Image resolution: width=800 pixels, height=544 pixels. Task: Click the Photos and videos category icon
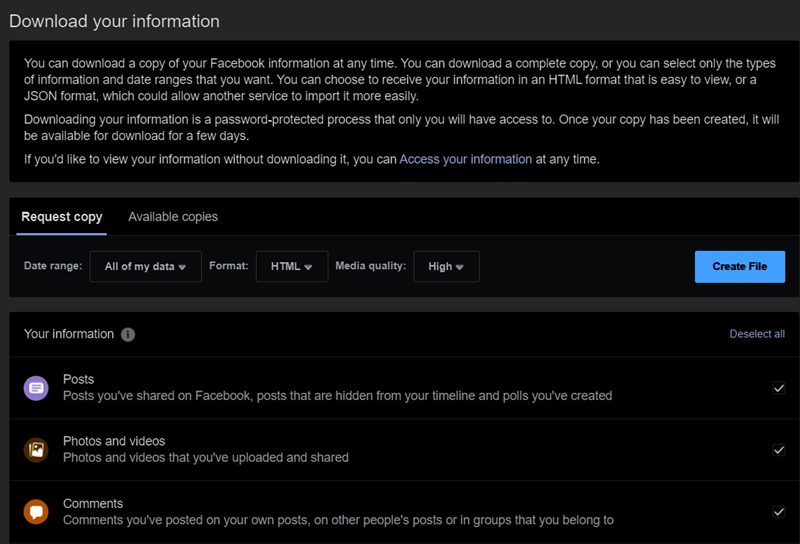pyautogui.click(x=36, y=450)
